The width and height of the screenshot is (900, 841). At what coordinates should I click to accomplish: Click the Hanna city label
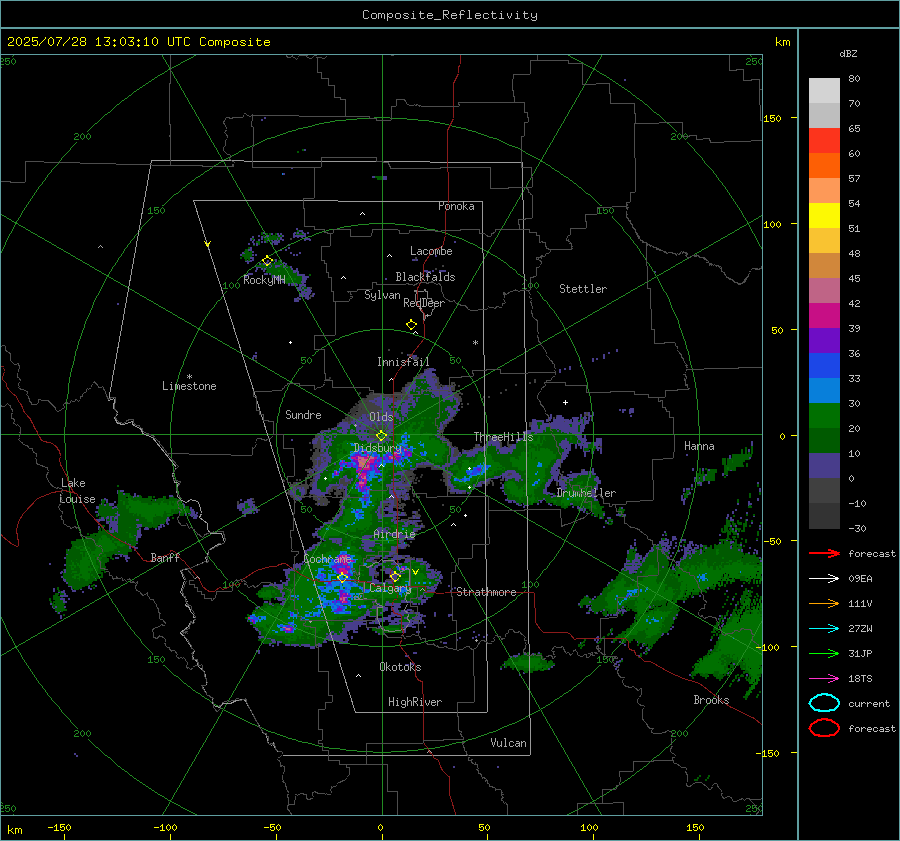699,446
